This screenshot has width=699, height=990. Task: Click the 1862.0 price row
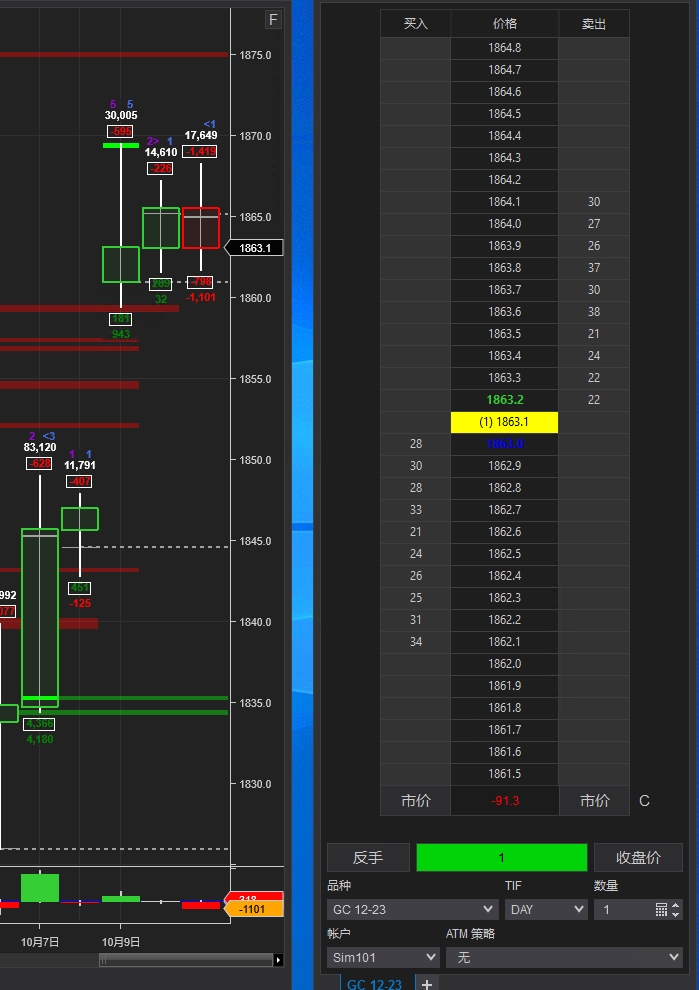[505, 664]
